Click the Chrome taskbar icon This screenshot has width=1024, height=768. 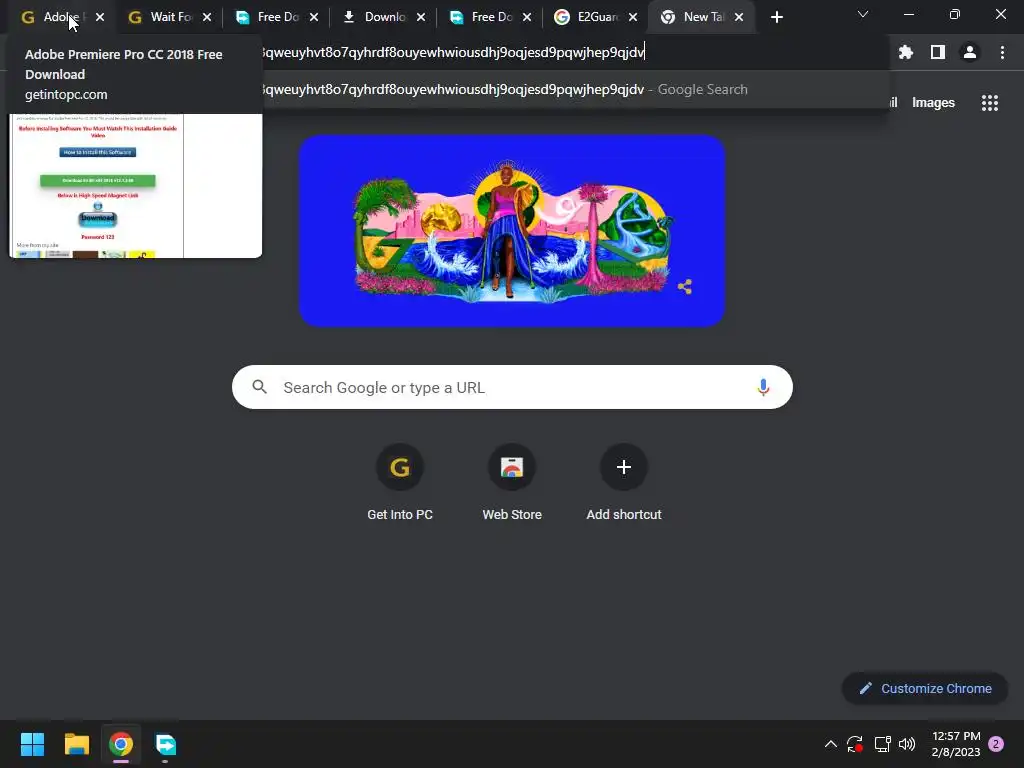tap(121, 744)
